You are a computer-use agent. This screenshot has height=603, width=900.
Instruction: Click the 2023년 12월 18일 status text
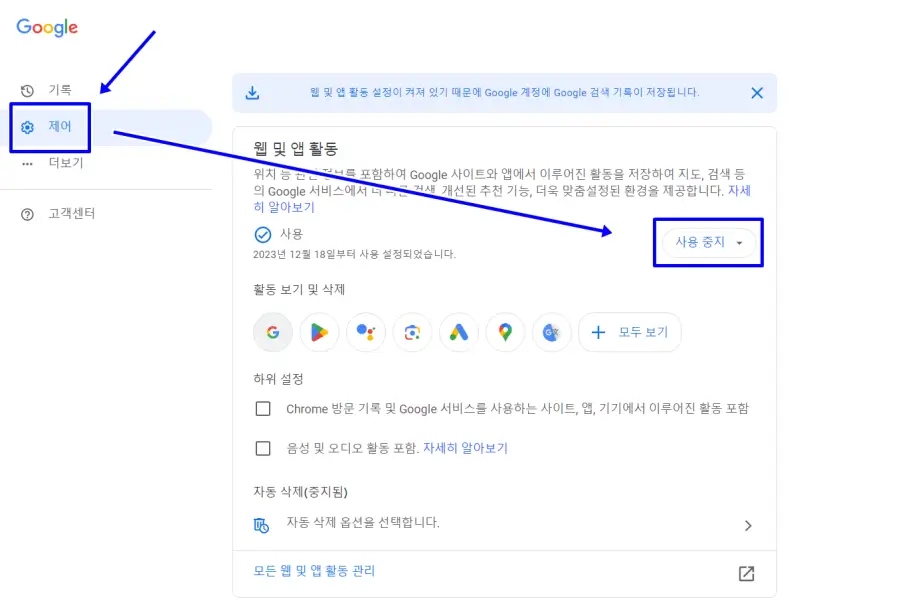[x=354, y=254]
